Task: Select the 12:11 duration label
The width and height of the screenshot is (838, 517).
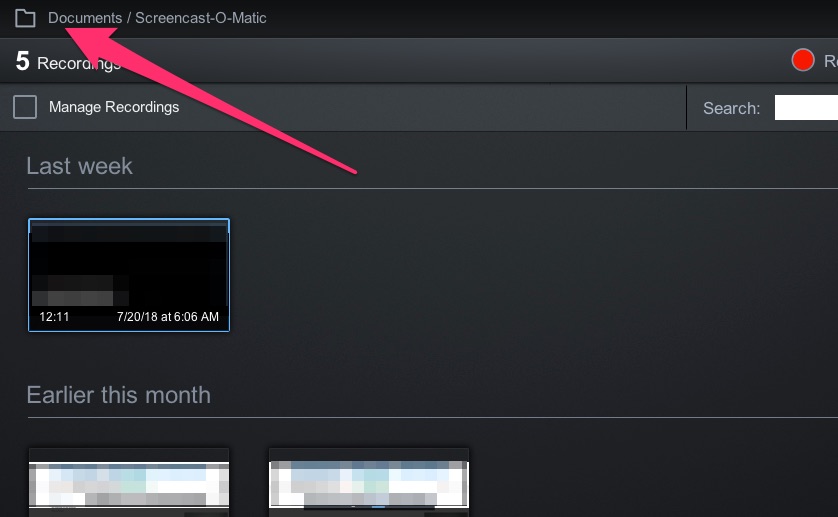Action: click(54, 317)
